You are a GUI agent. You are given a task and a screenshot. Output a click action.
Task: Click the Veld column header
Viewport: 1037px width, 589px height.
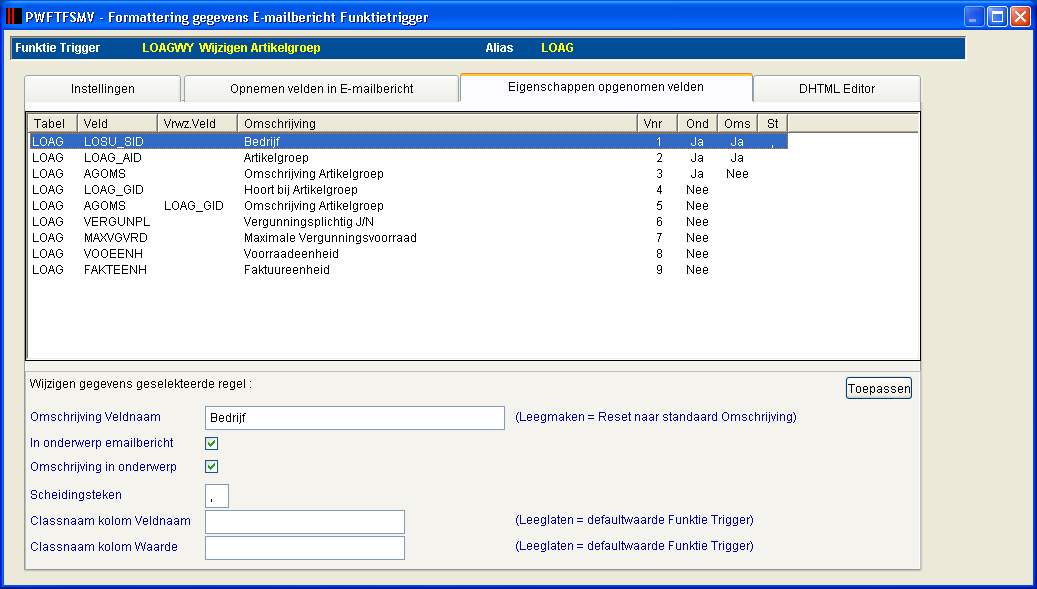coord(117,124)
